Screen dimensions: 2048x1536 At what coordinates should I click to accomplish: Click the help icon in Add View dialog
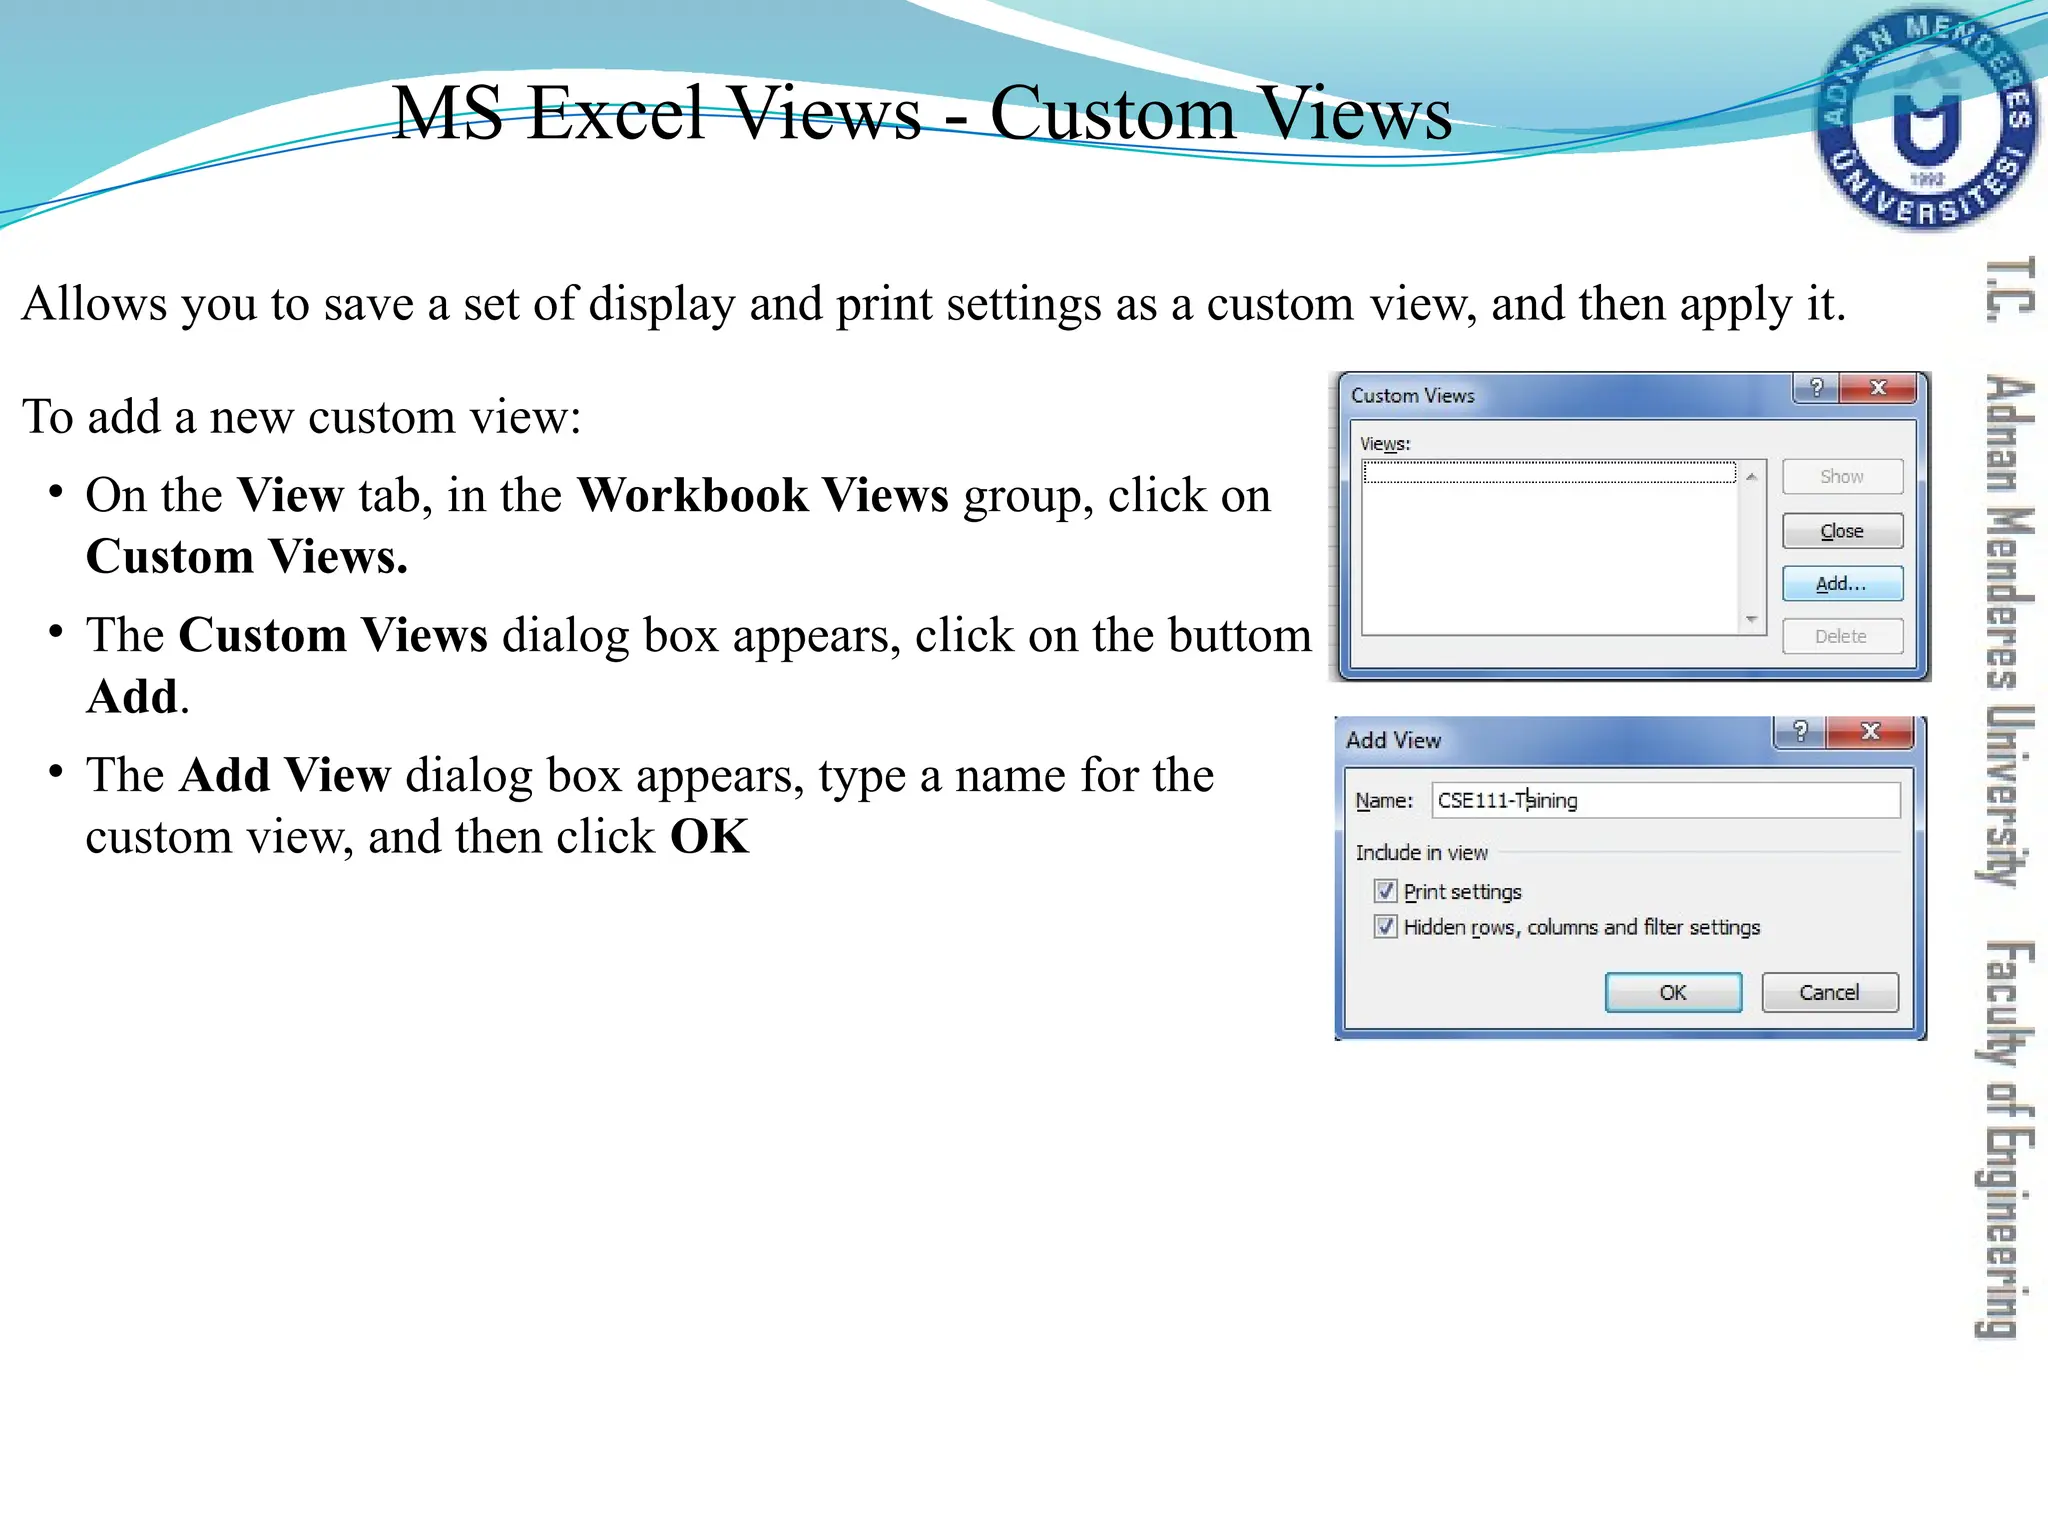coord(1800,732)
